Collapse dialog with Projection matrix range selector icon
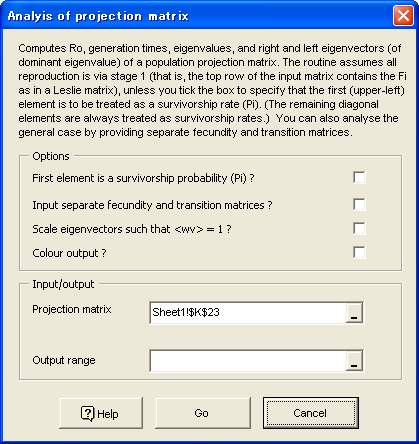The width and height of the screenshot is (419, 444). 354,313
